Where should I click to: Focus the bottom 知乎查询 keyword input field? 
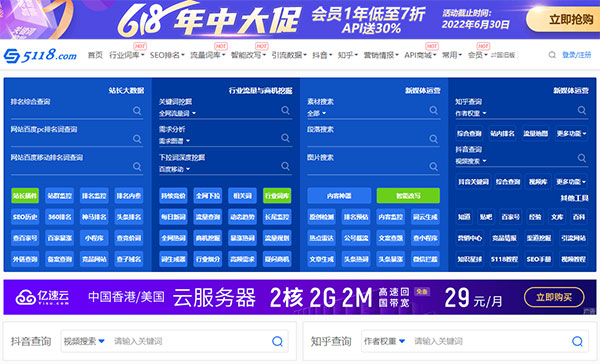click(x=490, y=341)
